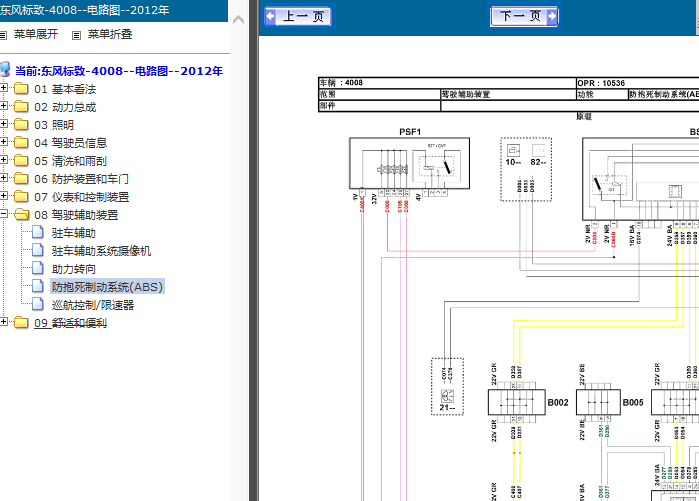This screenshot has width=699, height=501.
Task: Go to previous page with 上一页 button
Action: 298,17
